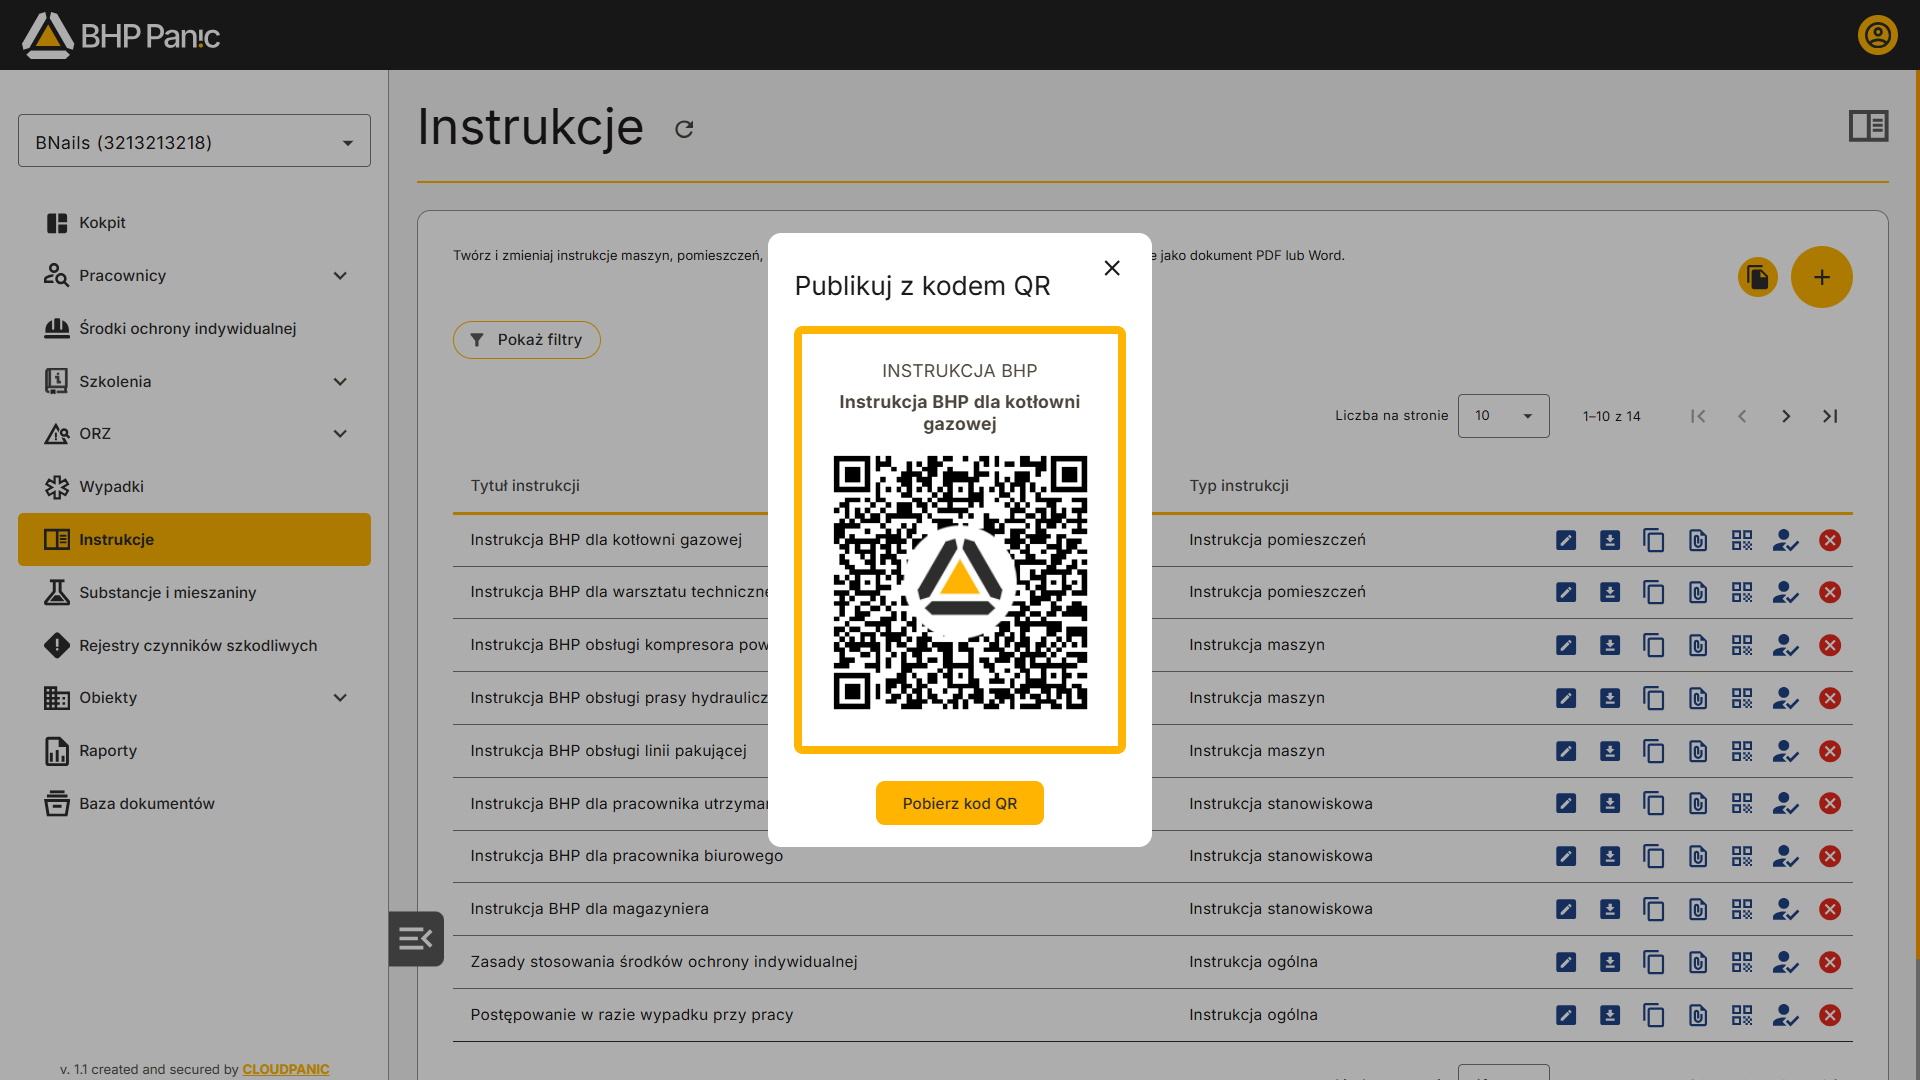This screenshot has height=1080, width=1920.
Task: Show QR code for magazyniera row
Action: tap(1742, 909)
